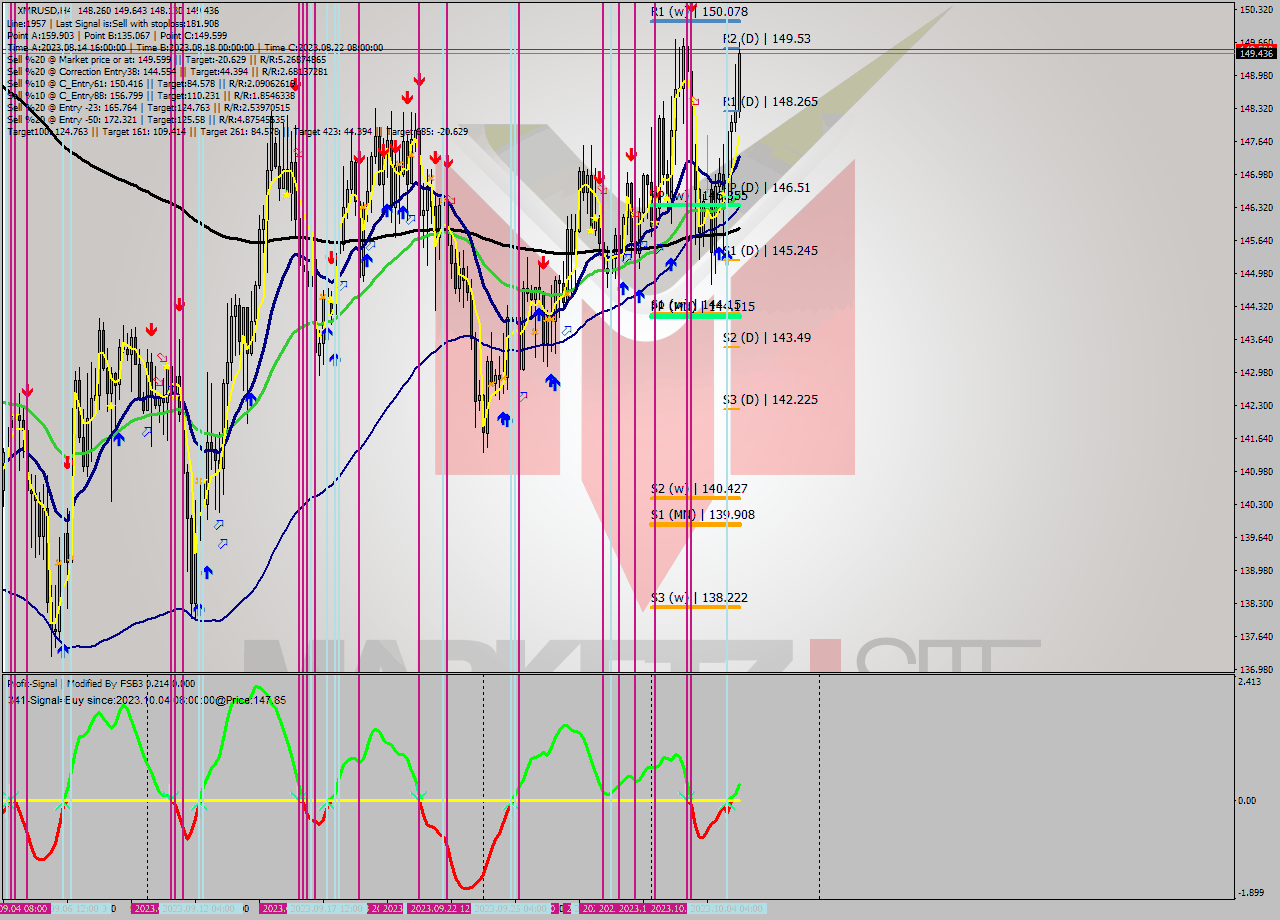Click the 146.980 price scale value
The width and height of the screenshot is (1280, 920).
[x=1256, y=175]
